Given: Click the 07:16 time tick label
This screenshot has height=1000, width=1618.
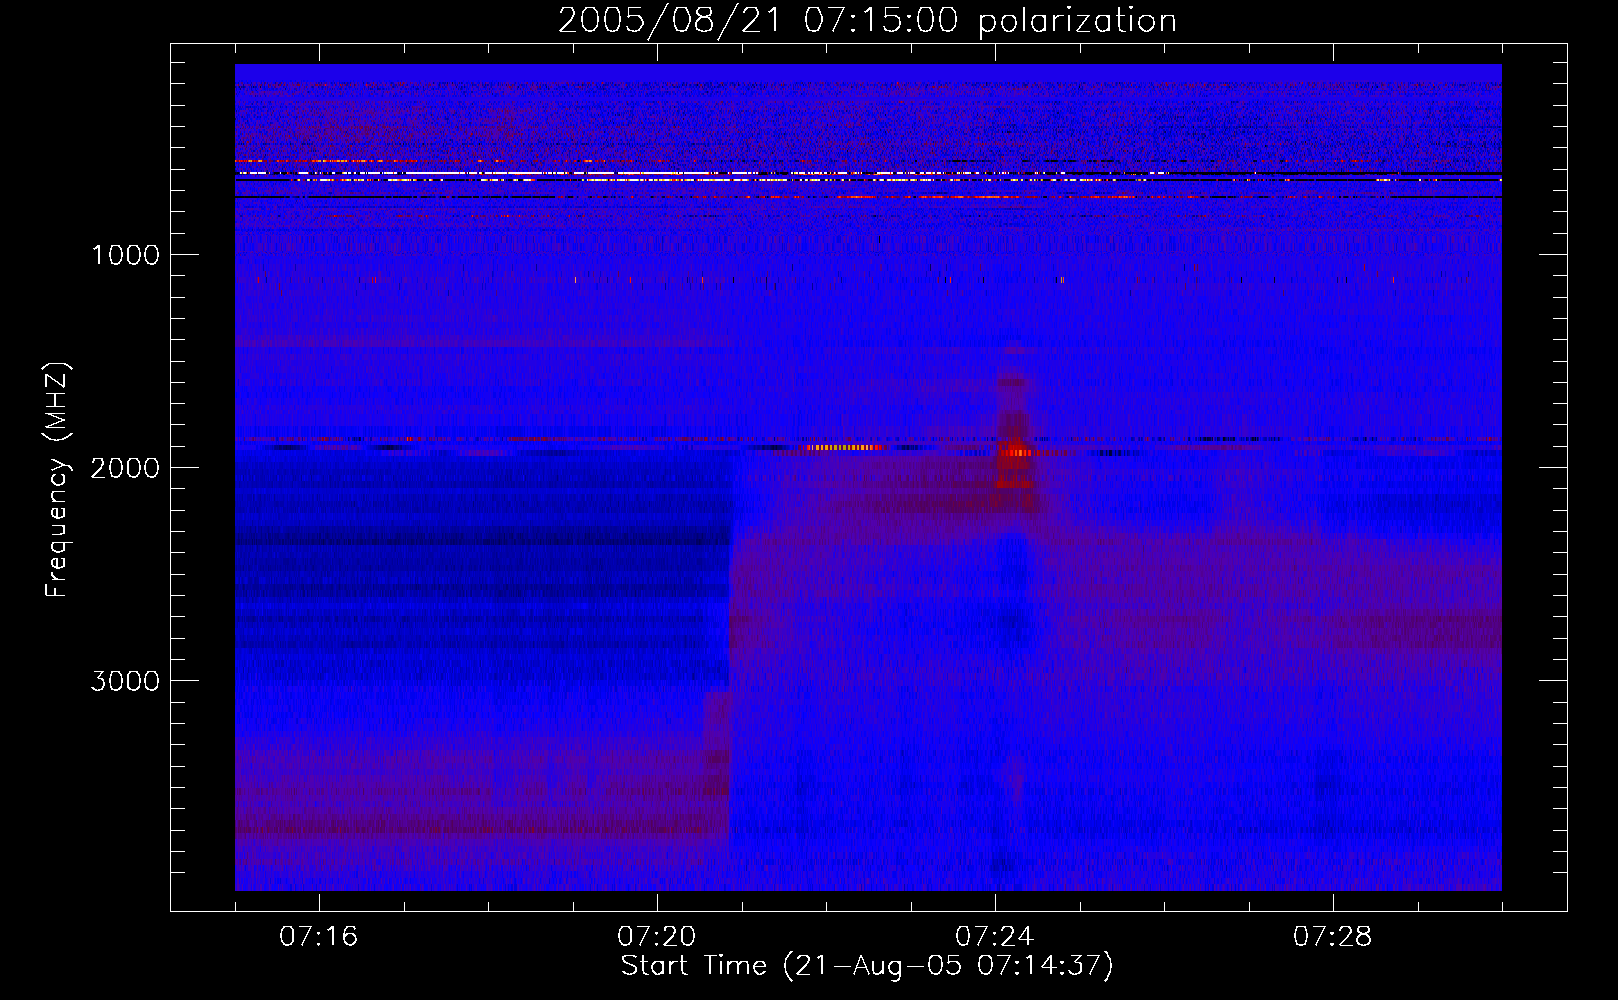Looking at the screenshot, I should [319, 937].
